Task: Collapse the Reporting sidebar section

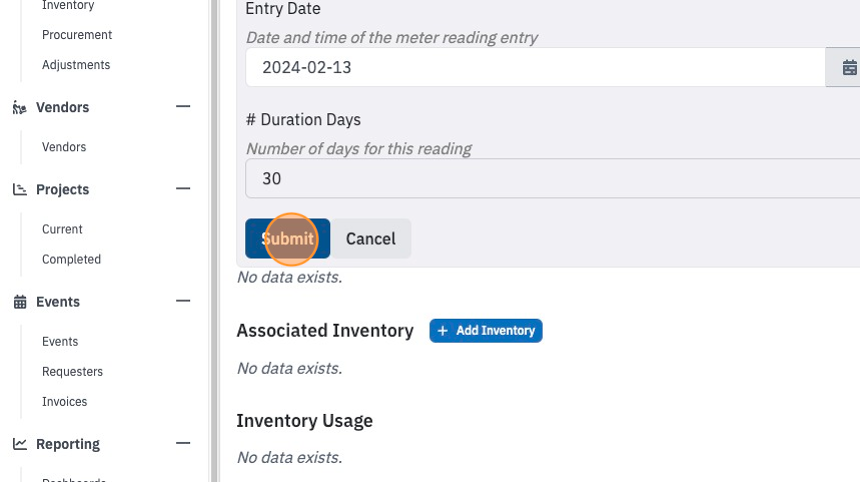Action: pos(183,443)
